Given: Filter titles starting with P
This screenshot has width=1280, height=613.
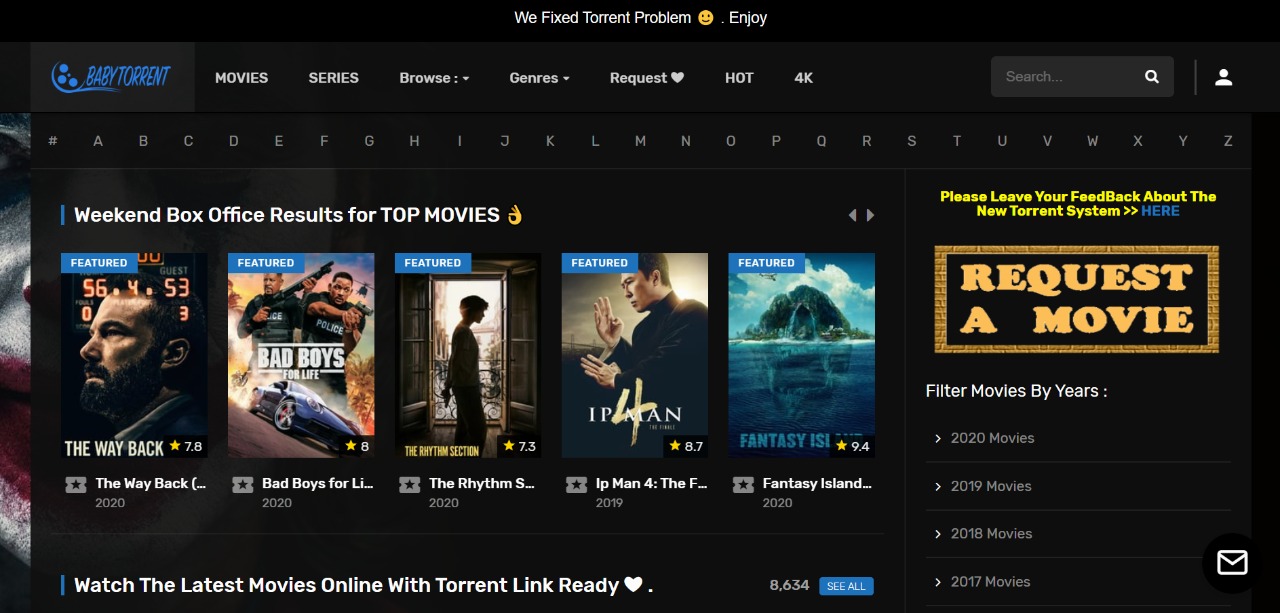Looking at the screenshot, I should click(x=776, y=141).
